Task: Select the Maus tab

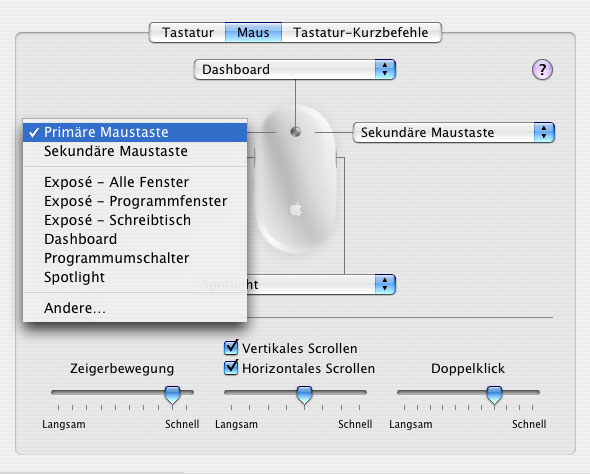Action: click(253, 32)
